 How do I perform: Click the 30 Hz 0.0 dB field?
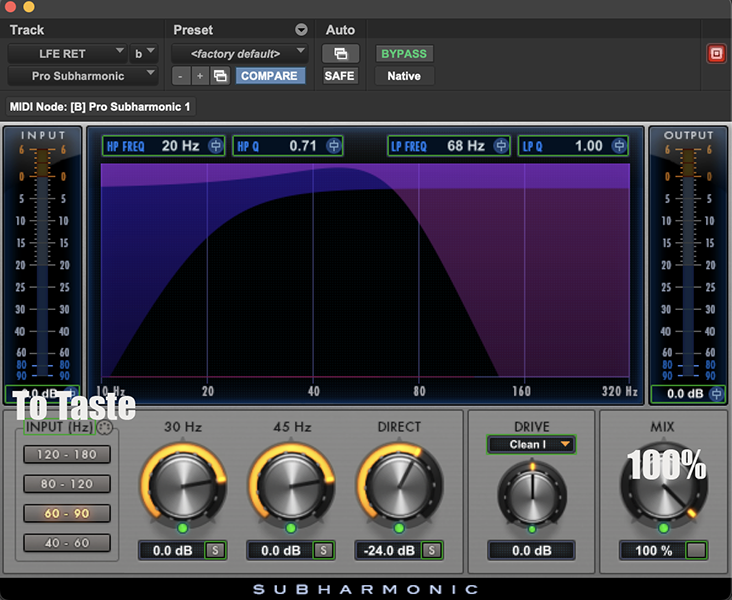(x=172, y=551)
